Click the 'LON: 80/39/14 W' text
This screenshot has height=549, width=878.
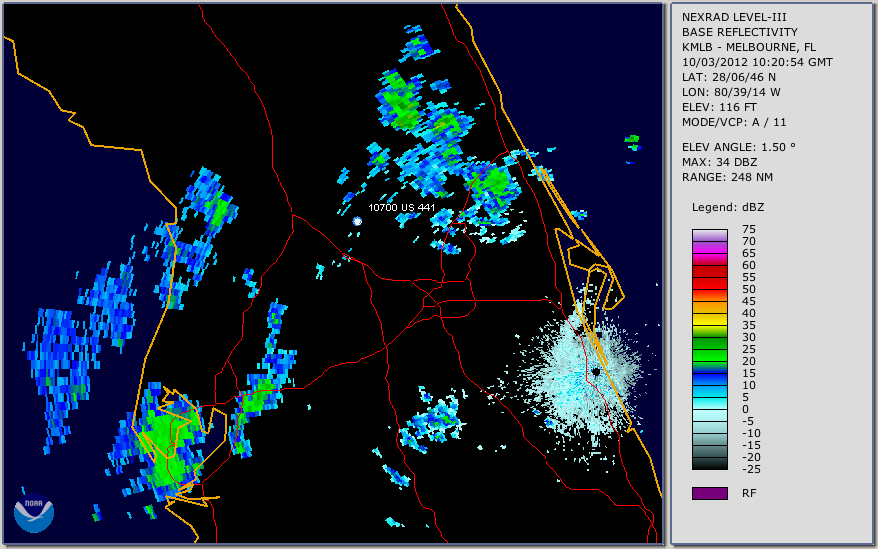coord(731,92)
